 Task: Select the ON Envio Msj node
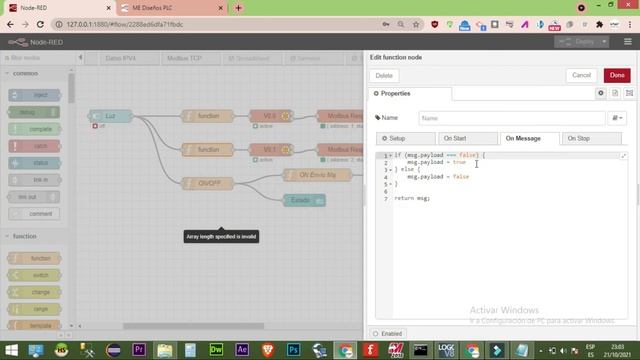pyautogui.click(x=317, y=175)
